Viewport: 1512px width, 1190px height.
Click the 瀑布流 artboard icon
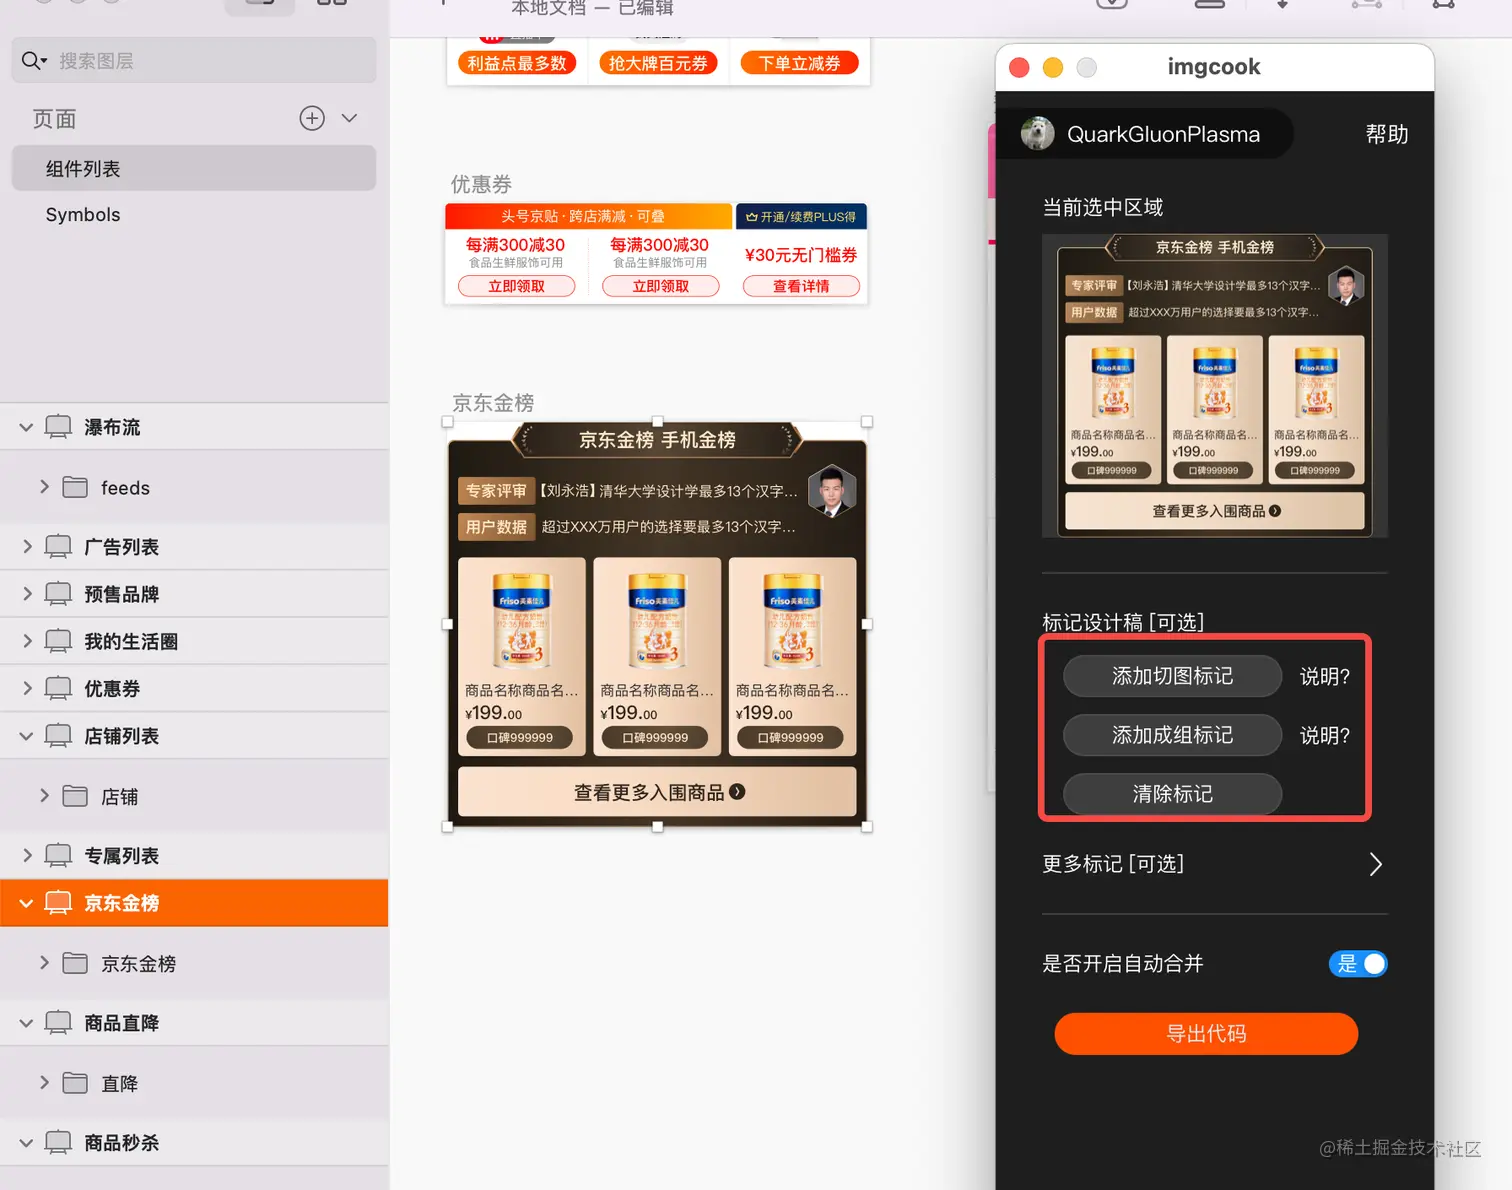pos(58,427)
